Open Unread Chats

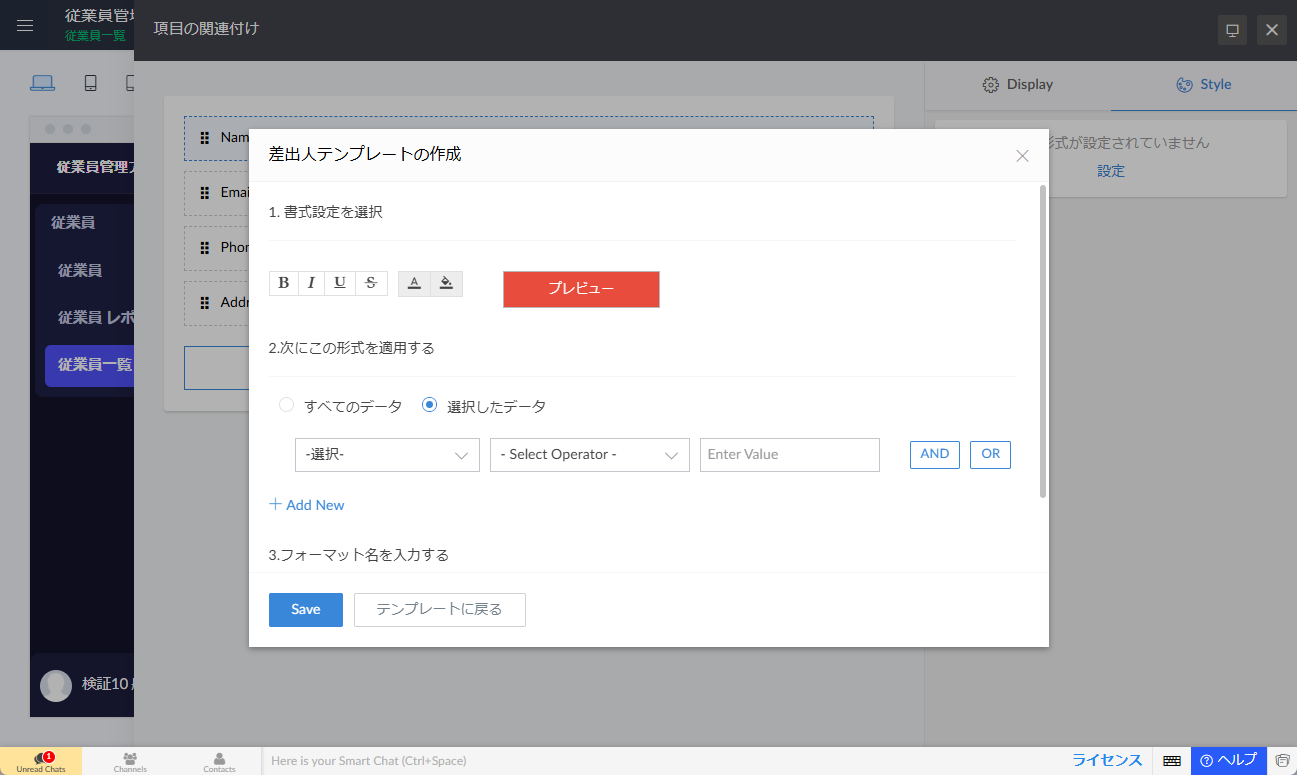(x=41, y=762)
